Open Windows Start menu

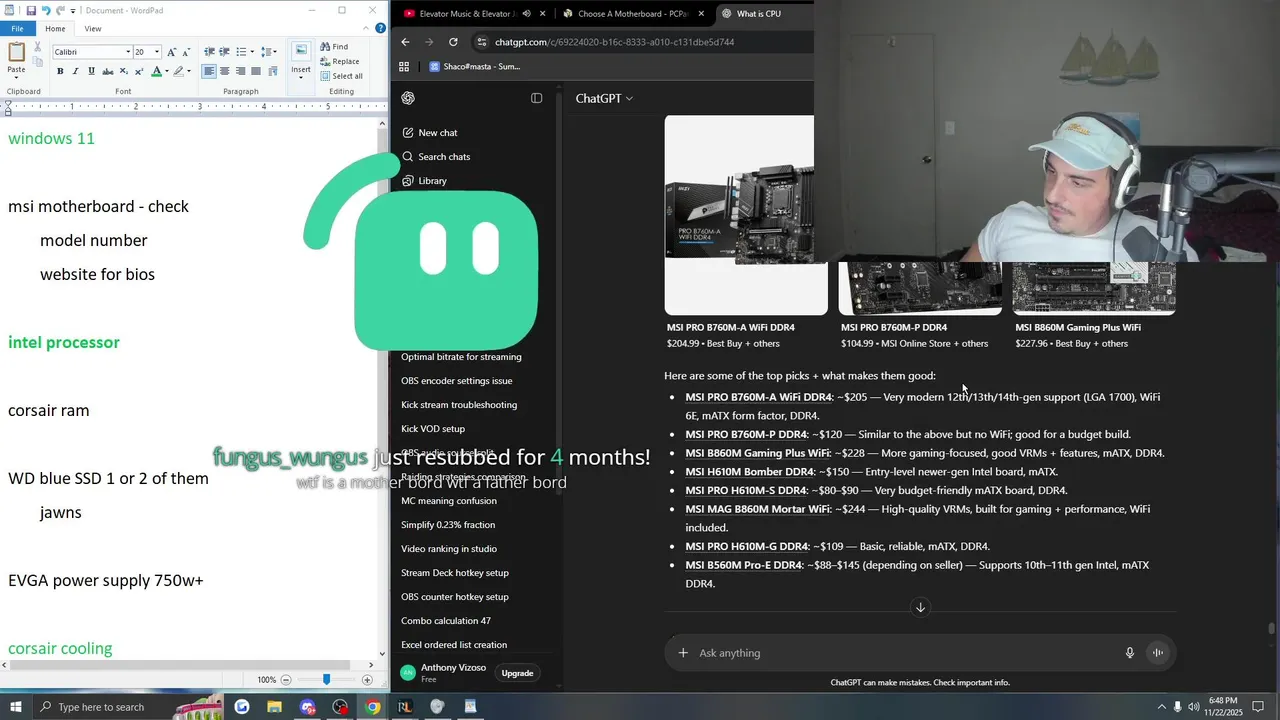17,707
